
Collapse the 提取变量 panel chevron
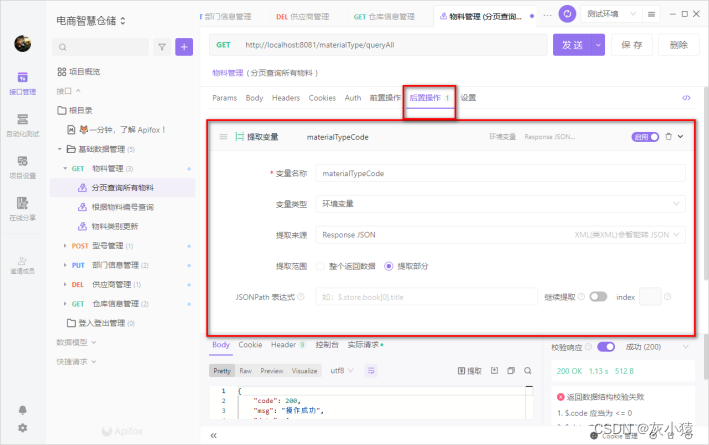pyautogui.click(x=681, y=137)
